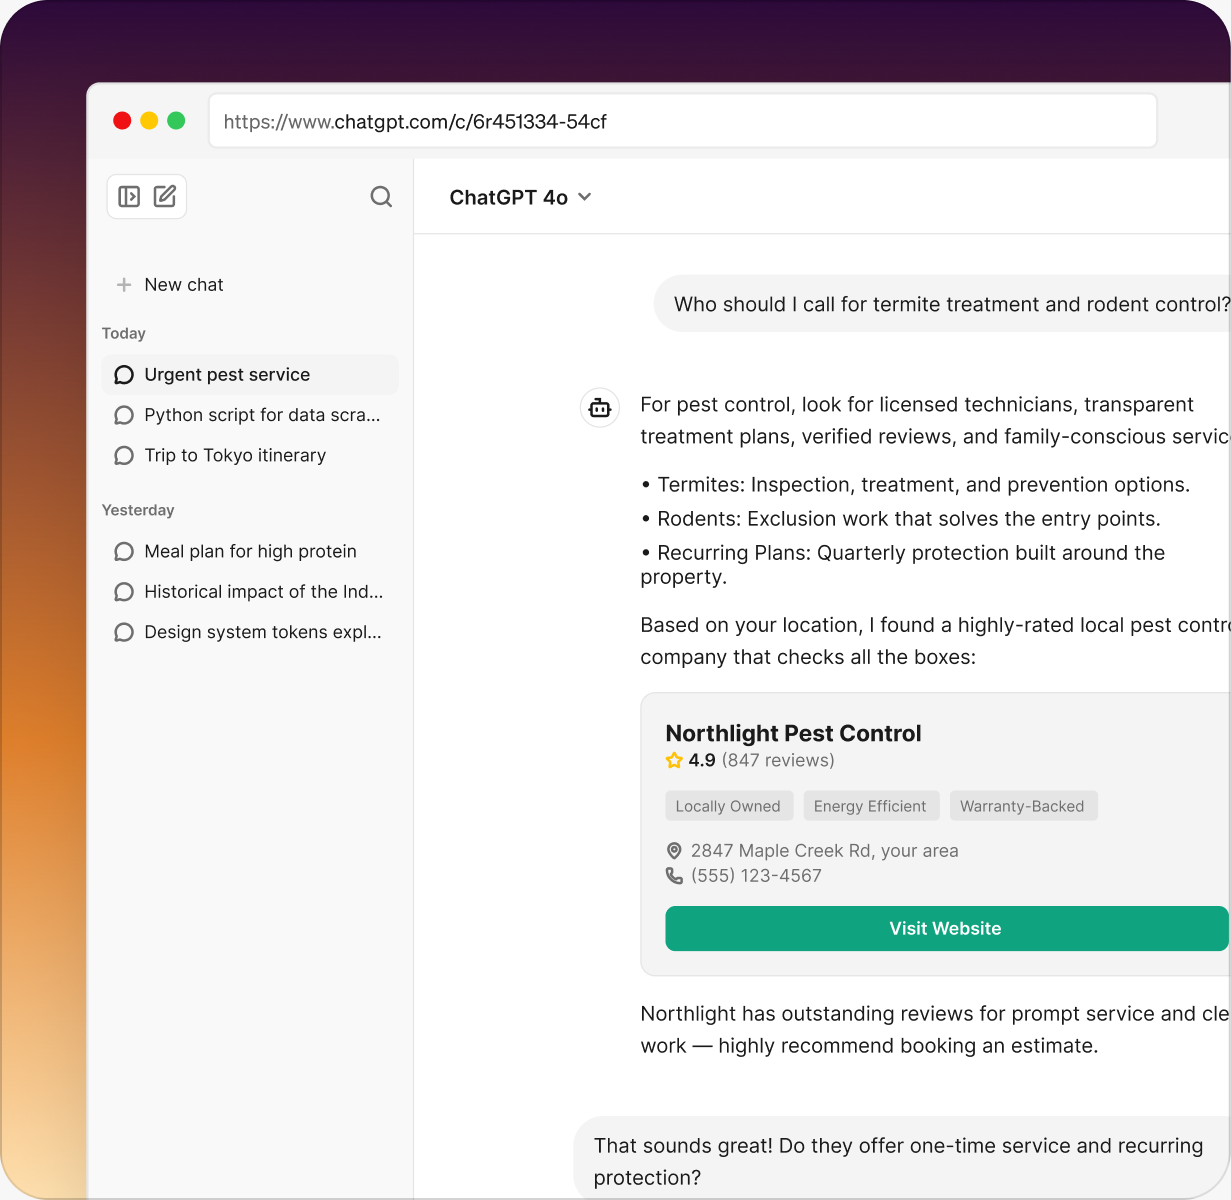Click the "Based on your location" paragraph

935,641
